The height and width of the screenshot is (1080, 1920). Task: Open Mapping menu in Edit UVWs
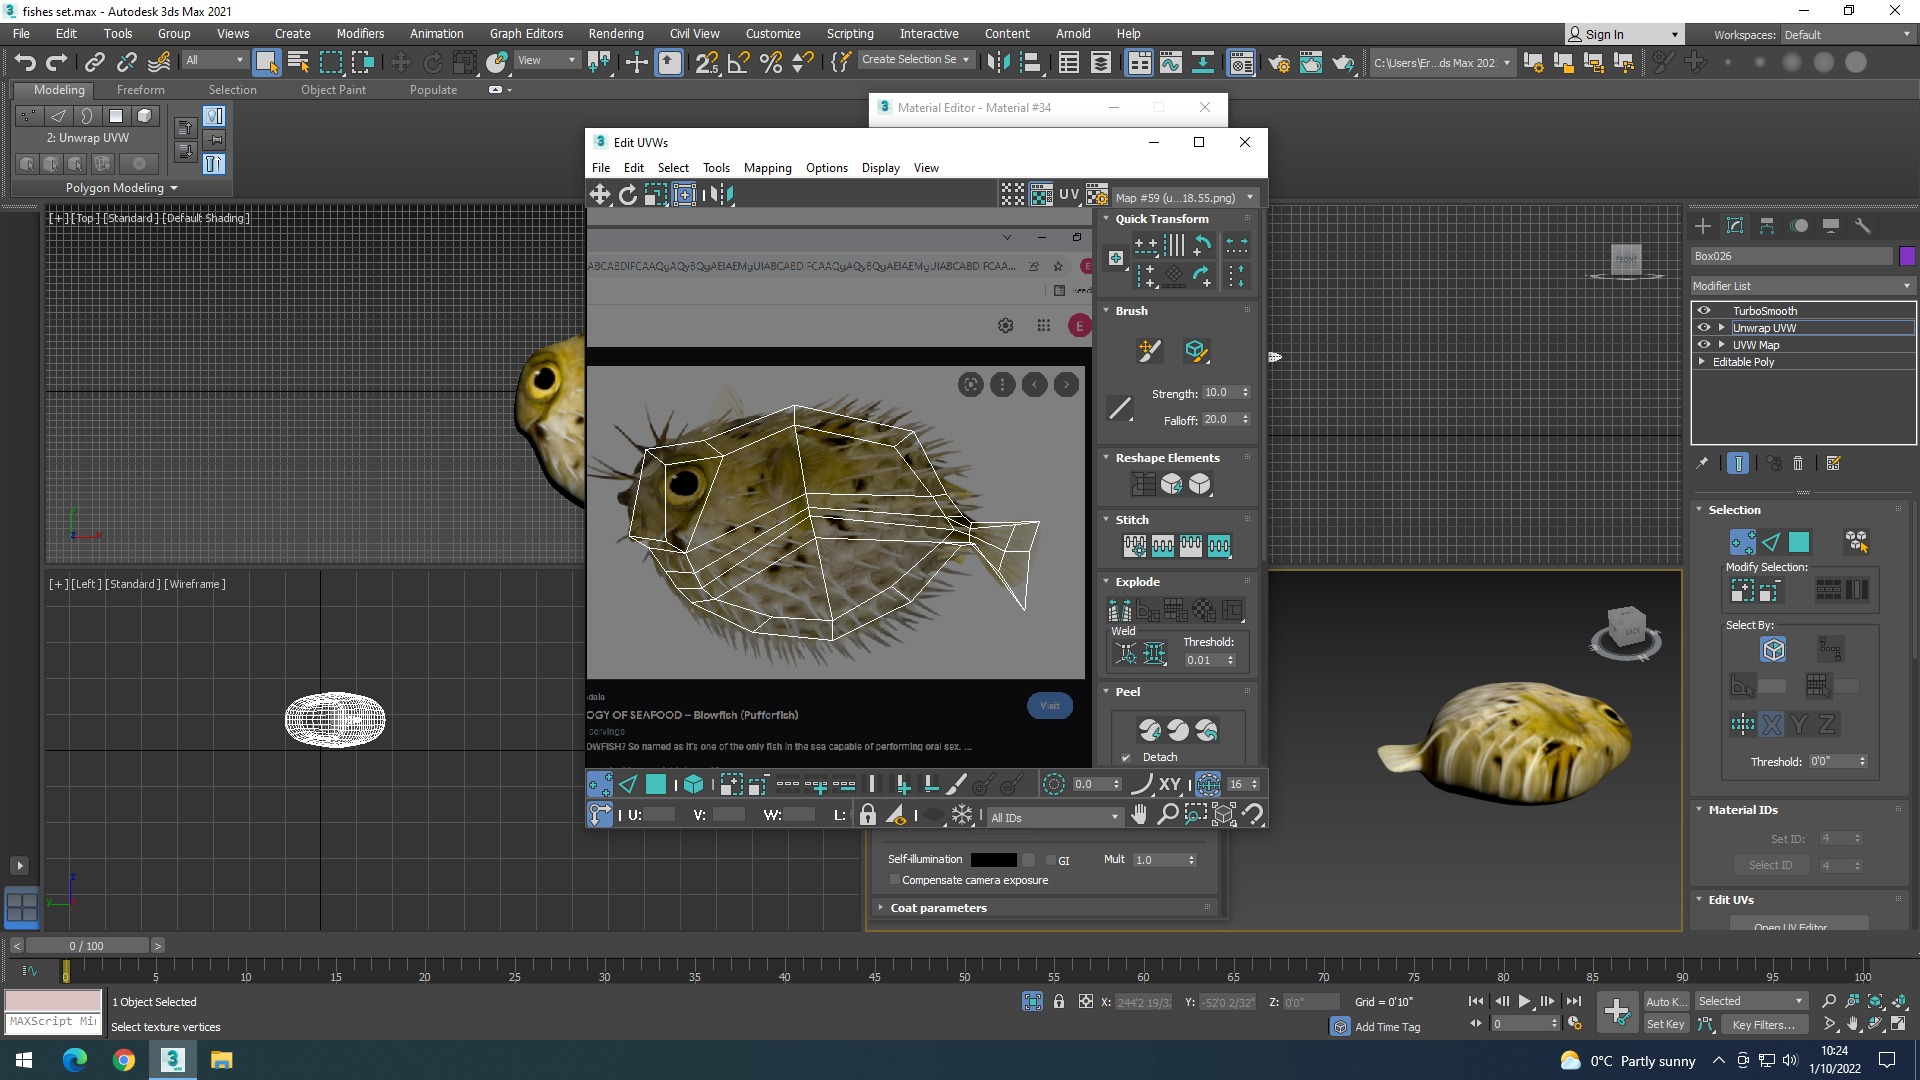[767, 168]
